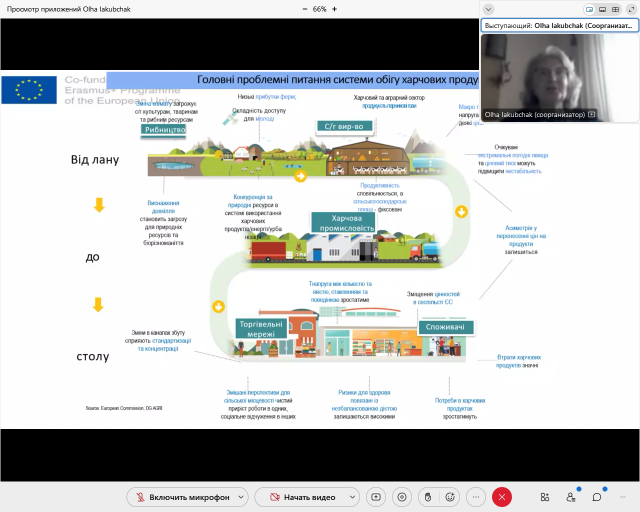Open the apps icon left of Participants

545,496
